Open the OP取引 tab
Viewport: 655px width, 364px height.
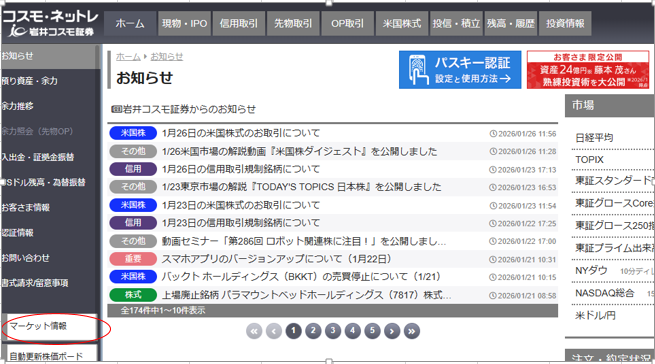(348, 23)
